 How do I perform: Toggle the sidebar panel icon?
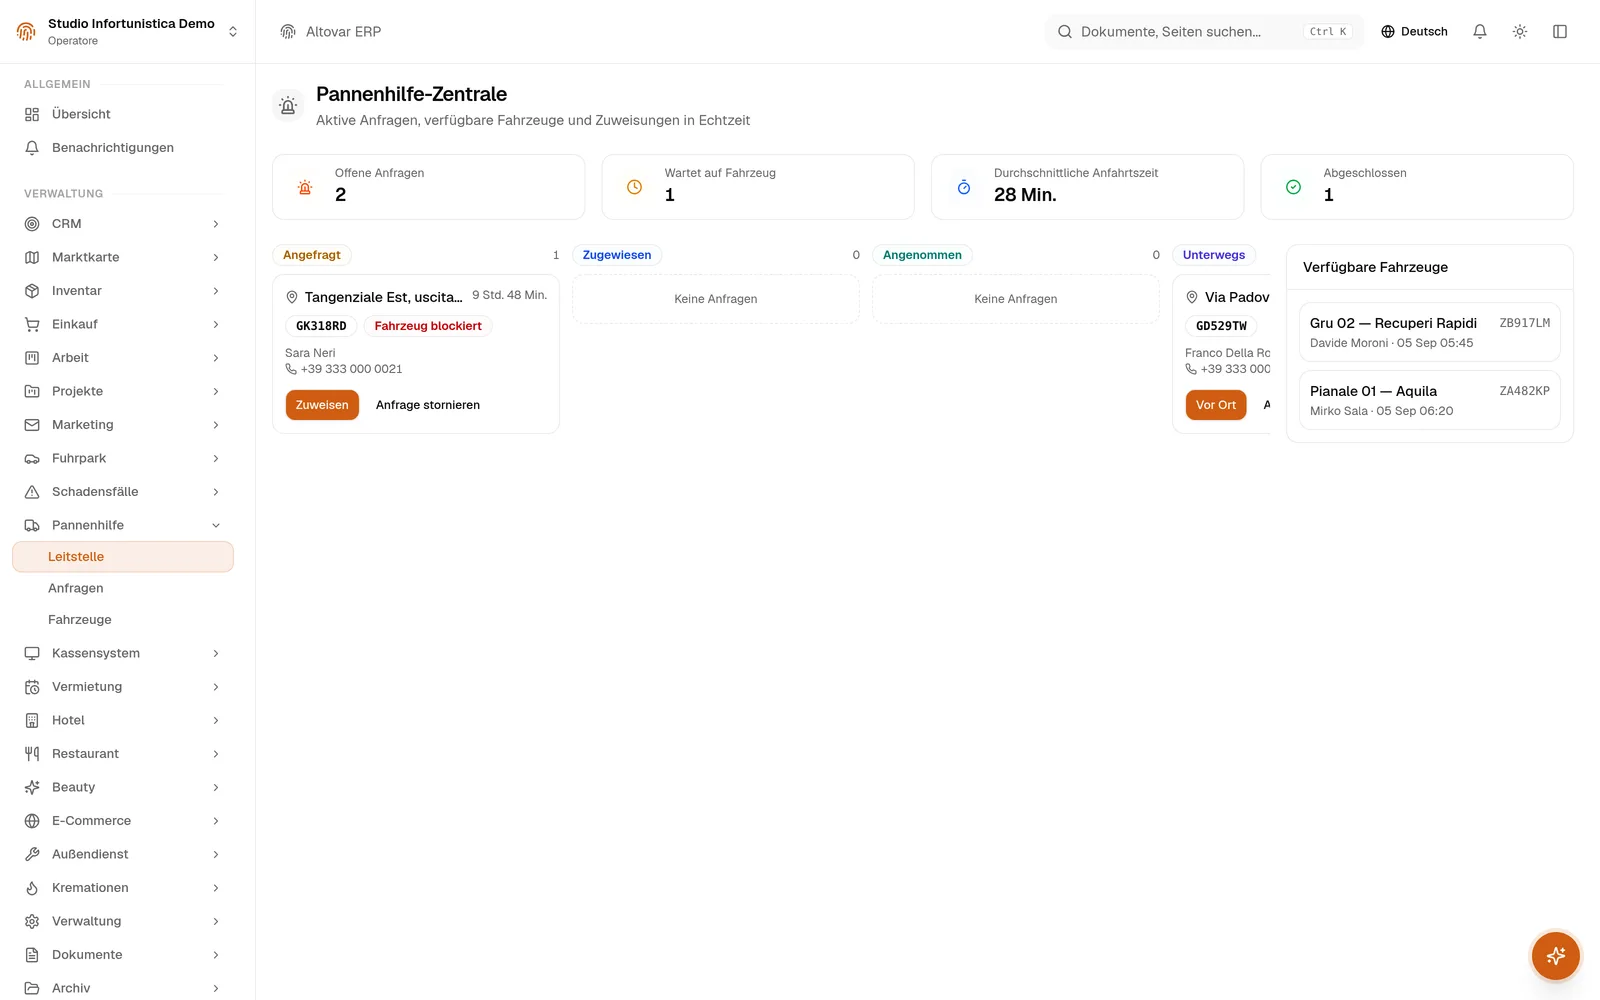(1560, 32)
